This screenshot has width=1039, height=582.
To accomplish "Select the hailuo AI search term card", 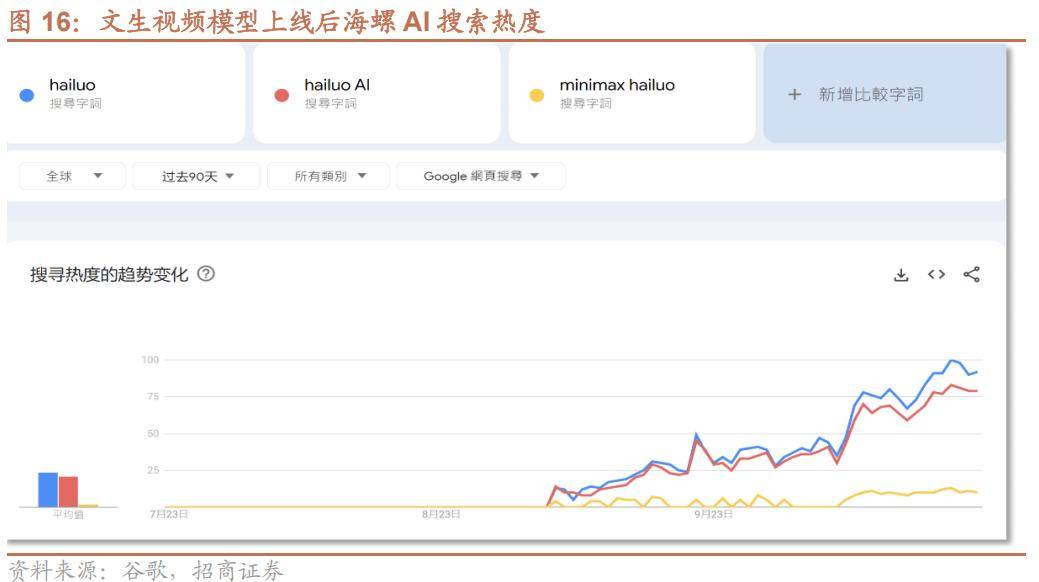I will (x=376, y=94).
